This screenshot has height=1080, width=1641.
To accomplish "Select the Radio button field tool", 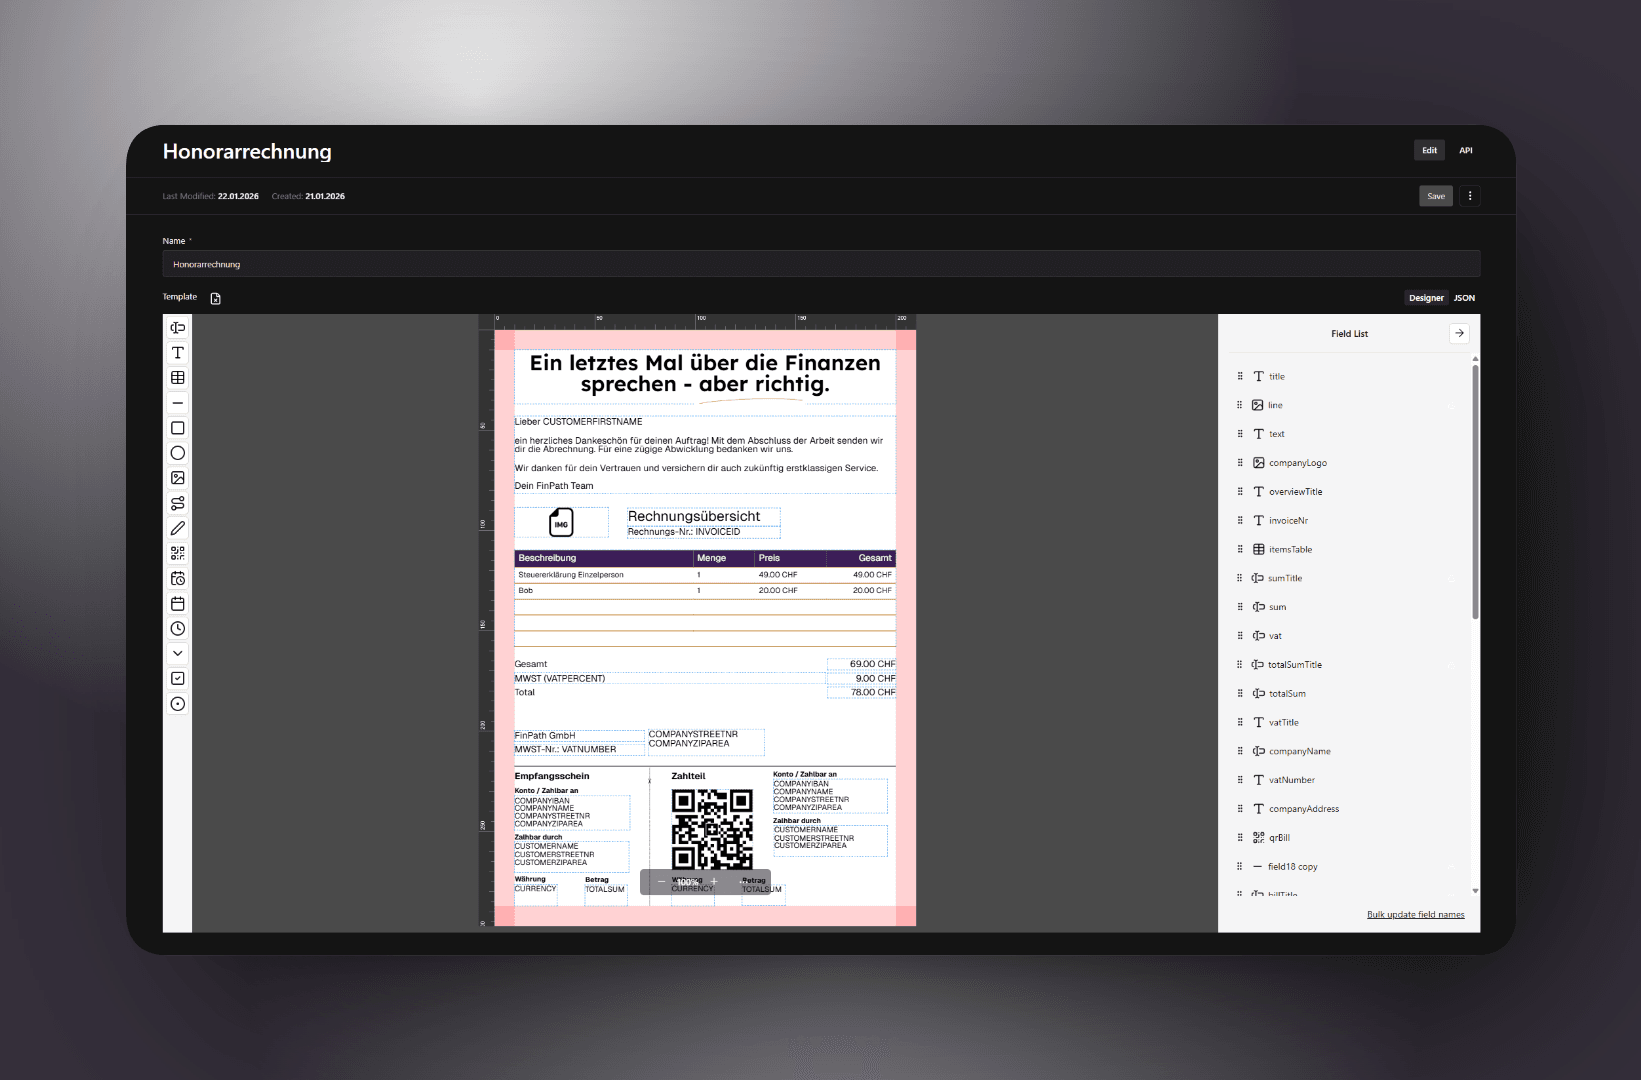I will tap(177, 703).
